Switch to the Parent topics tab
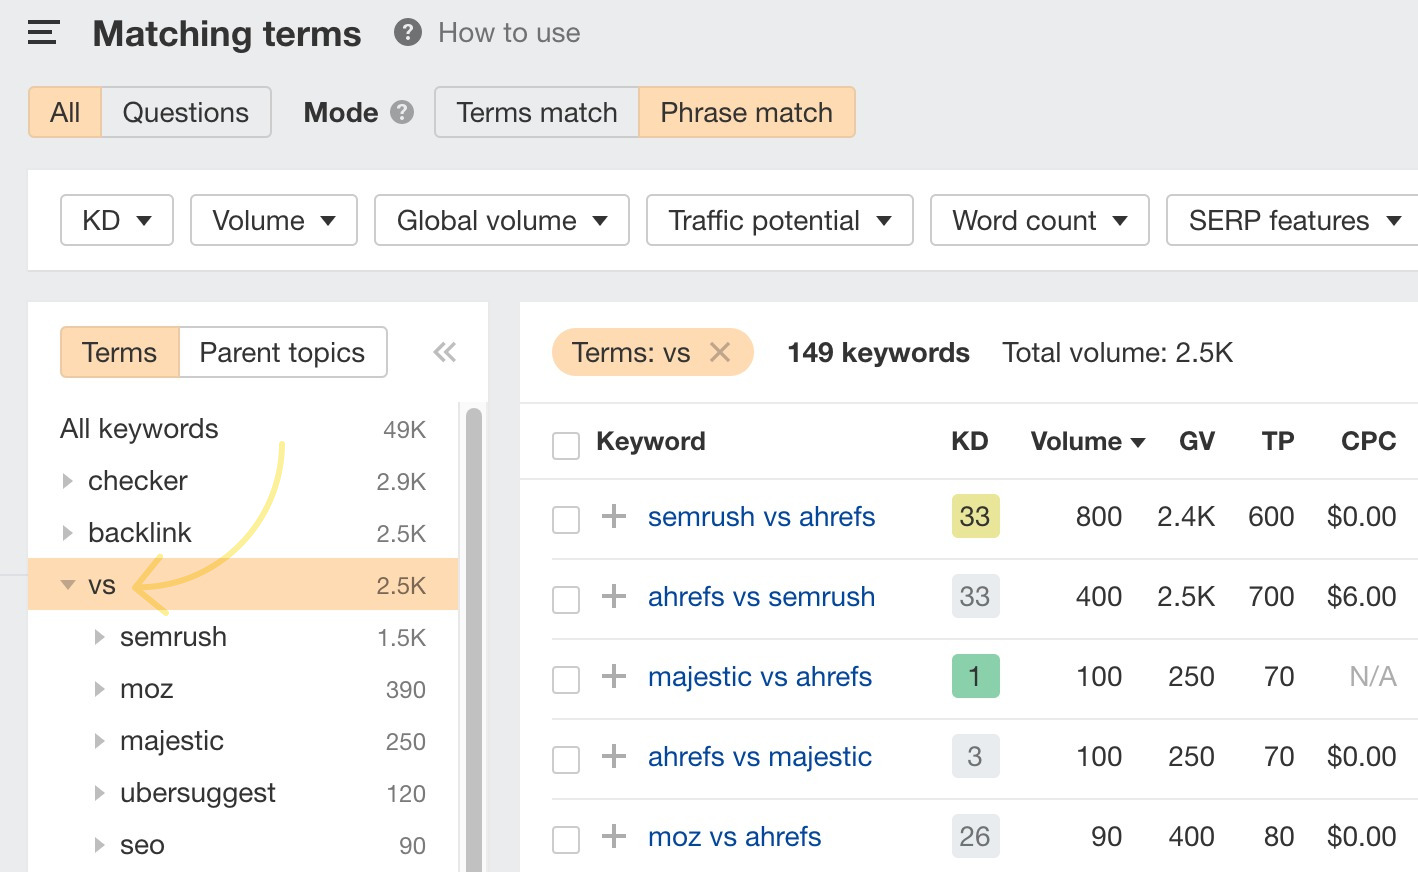 [x=281, y=352]
